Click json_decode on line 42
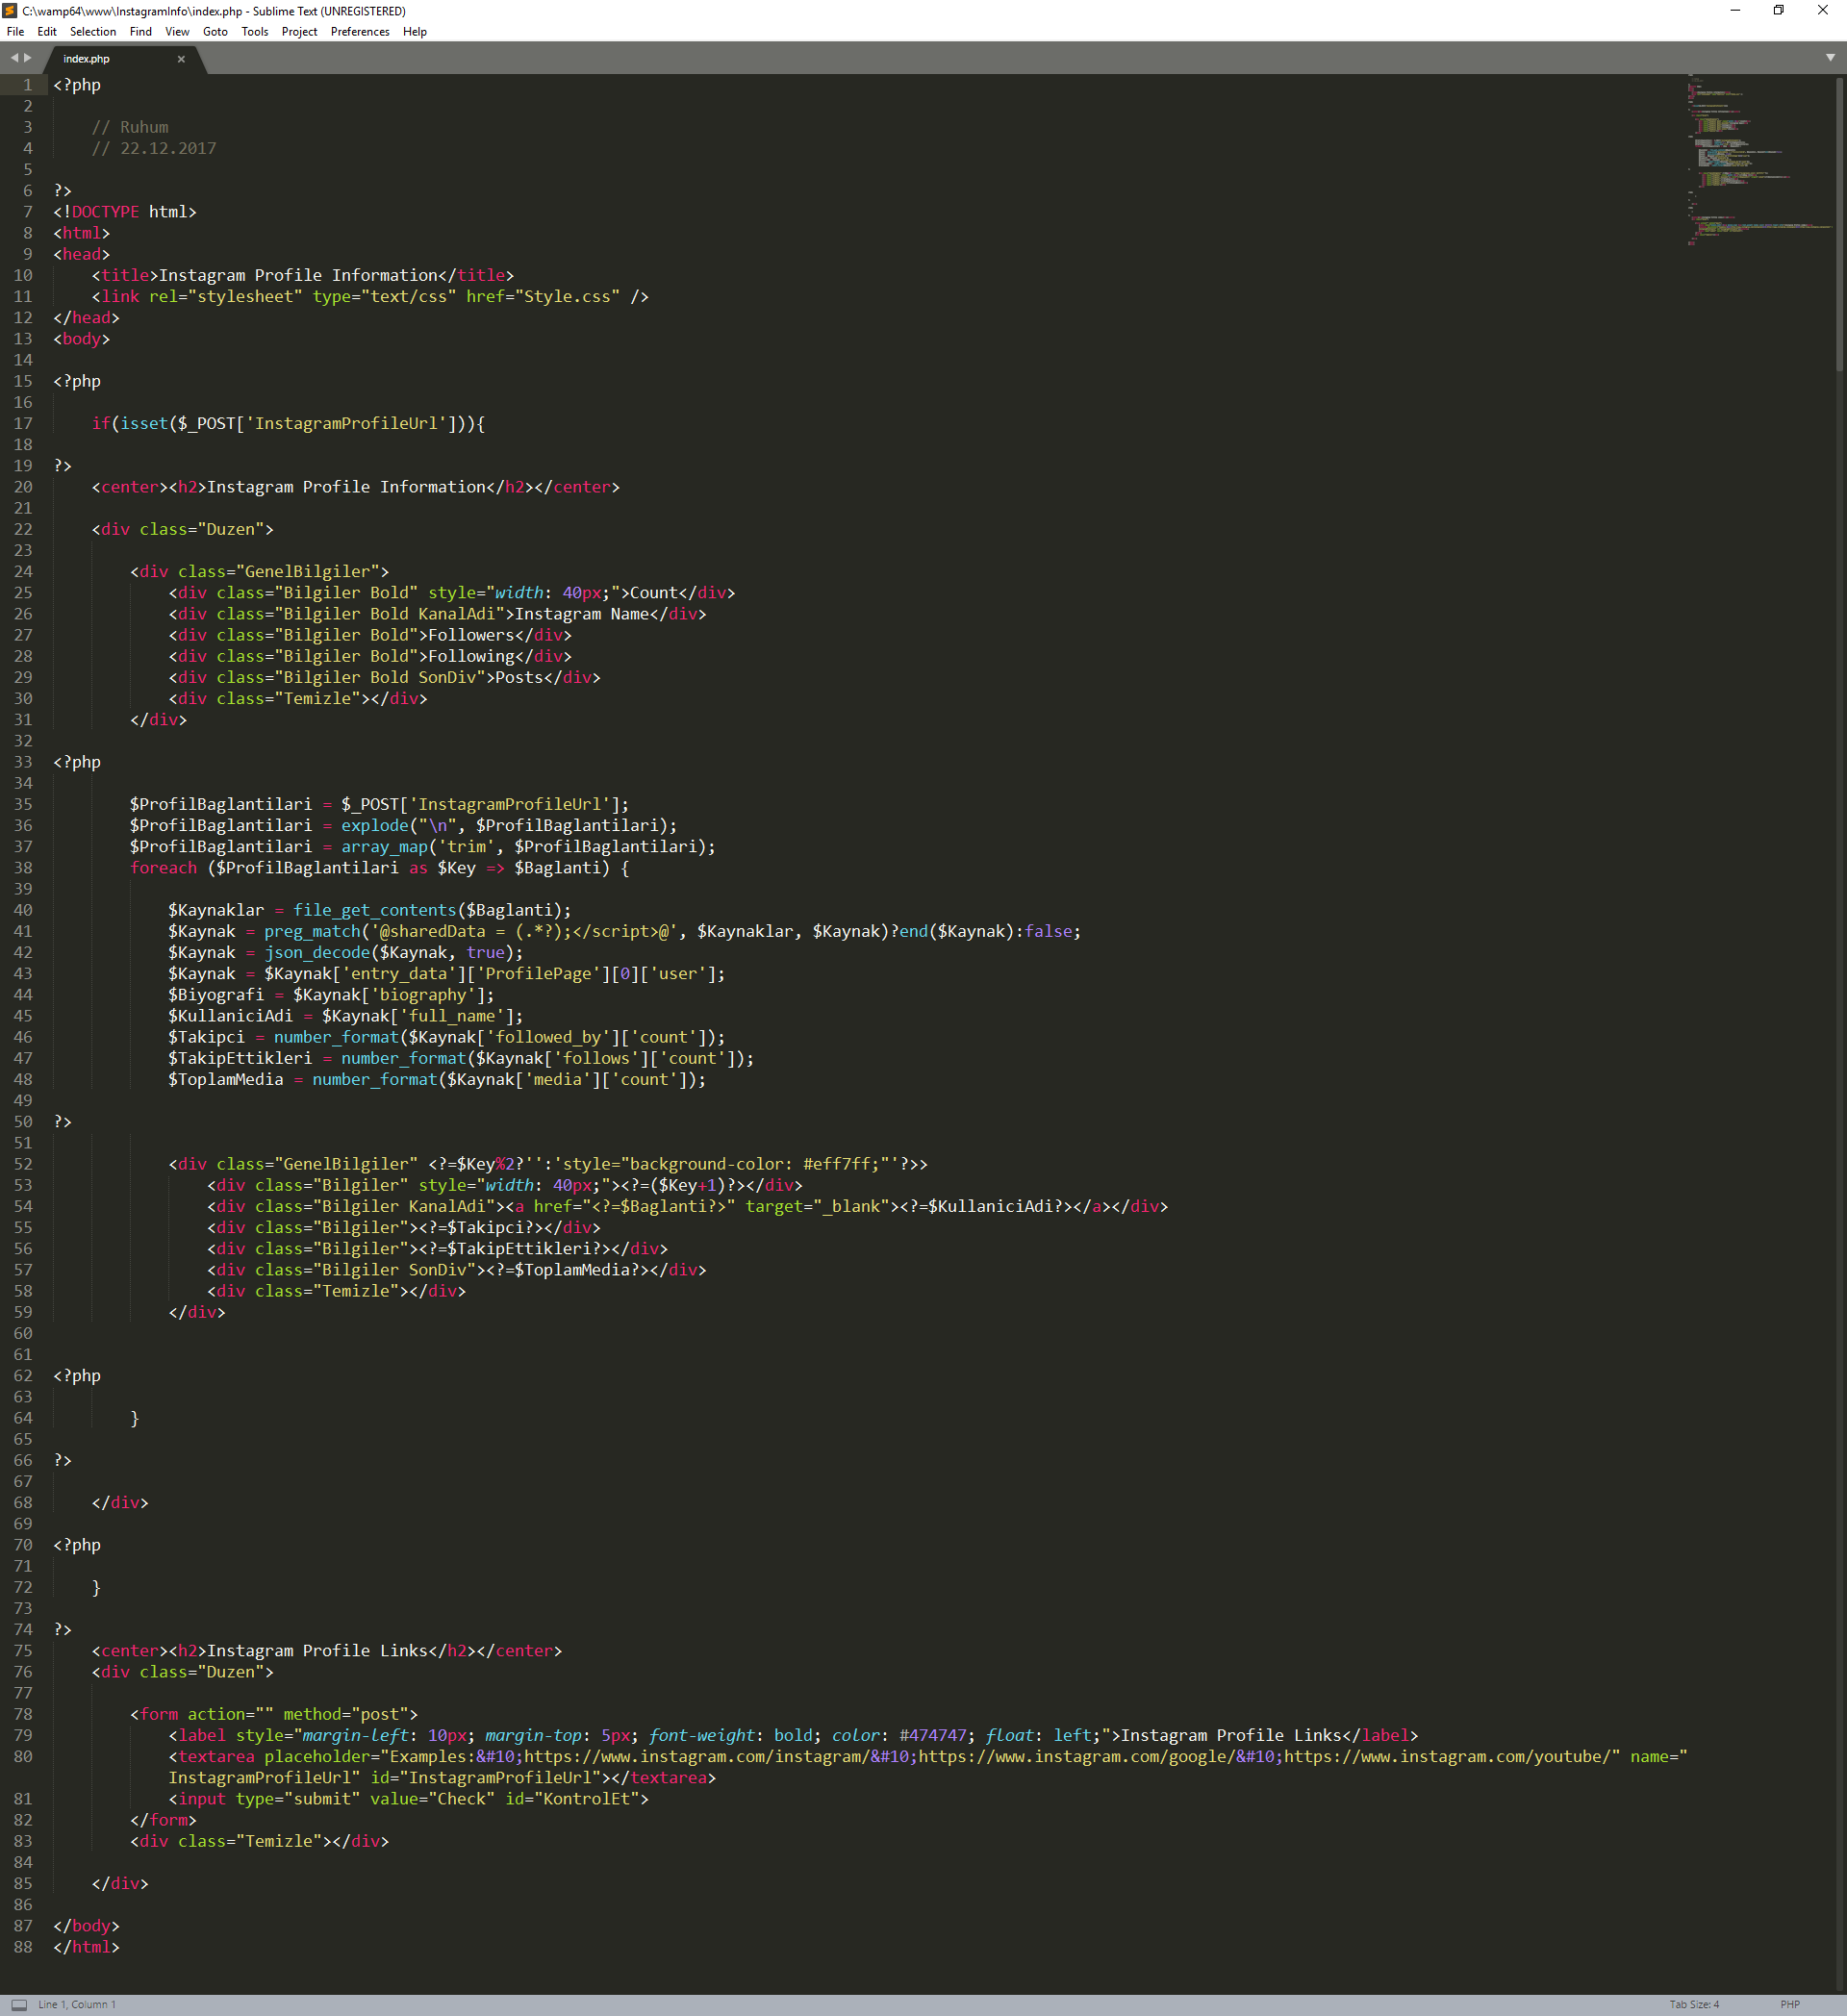This screenshot has height=2016, width=1847. 317,952
